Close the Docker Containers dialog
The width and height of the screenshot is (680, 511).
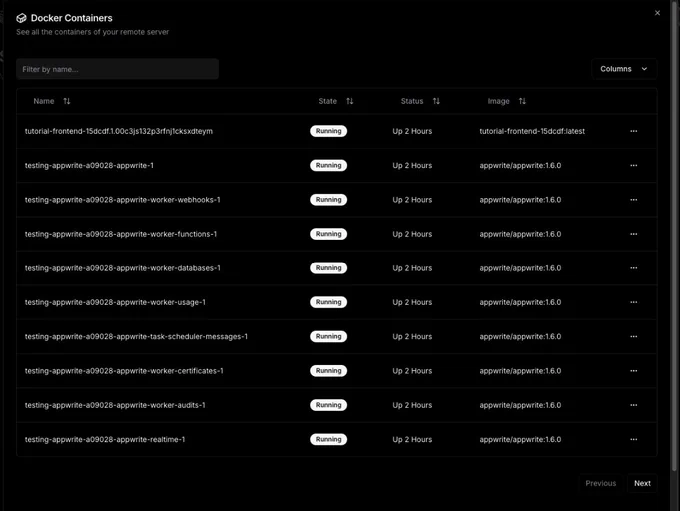click(x=657, y=13)
